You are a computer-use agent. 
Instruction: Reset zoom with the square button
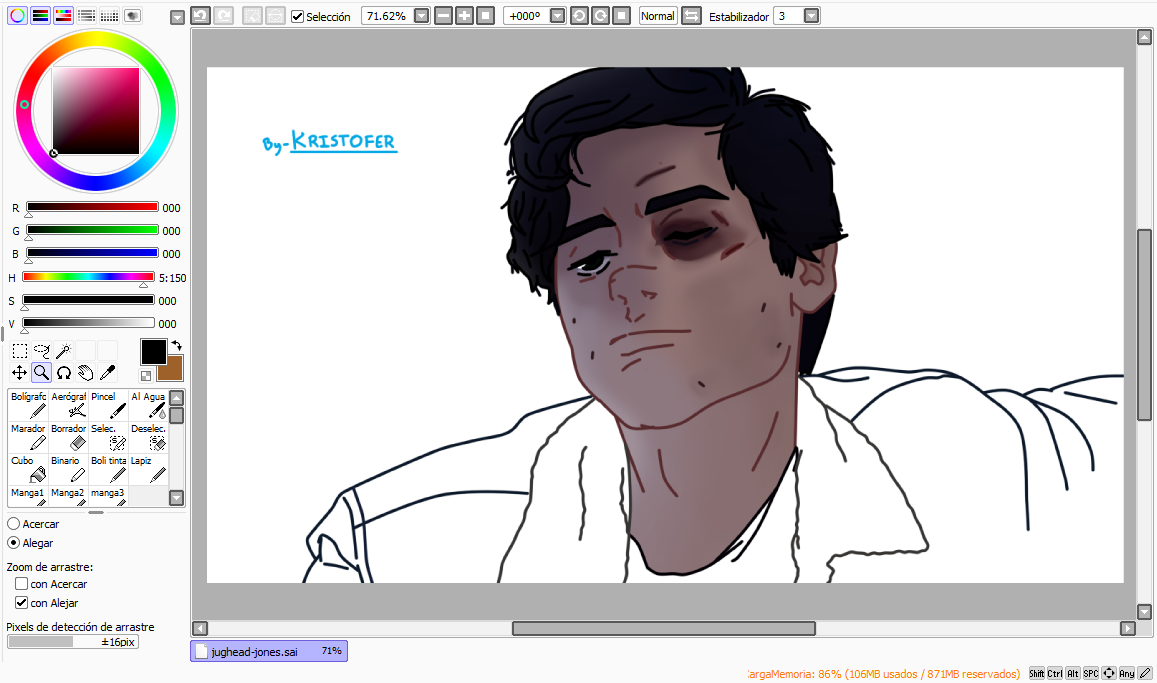pyautogui.click(x=485, y=15)
